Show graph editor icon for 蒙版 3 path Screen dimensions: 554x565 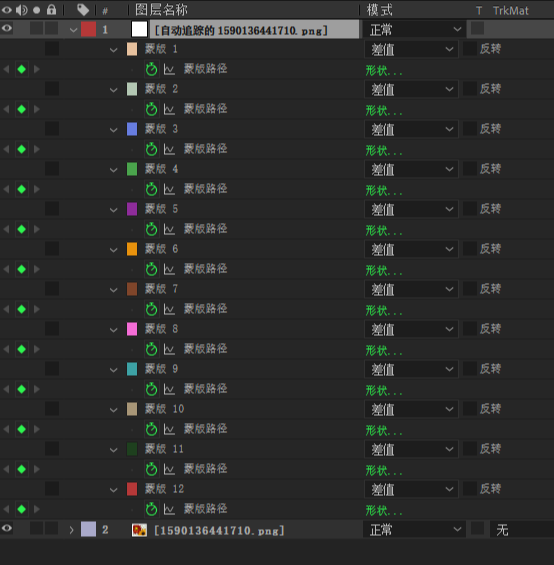click(169, 149)
